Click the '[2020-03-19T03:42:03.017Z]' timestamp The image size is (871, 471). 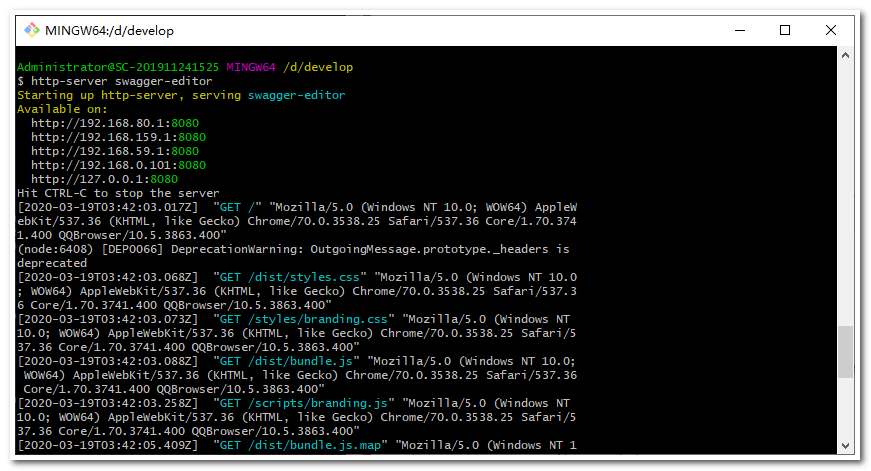108,207
